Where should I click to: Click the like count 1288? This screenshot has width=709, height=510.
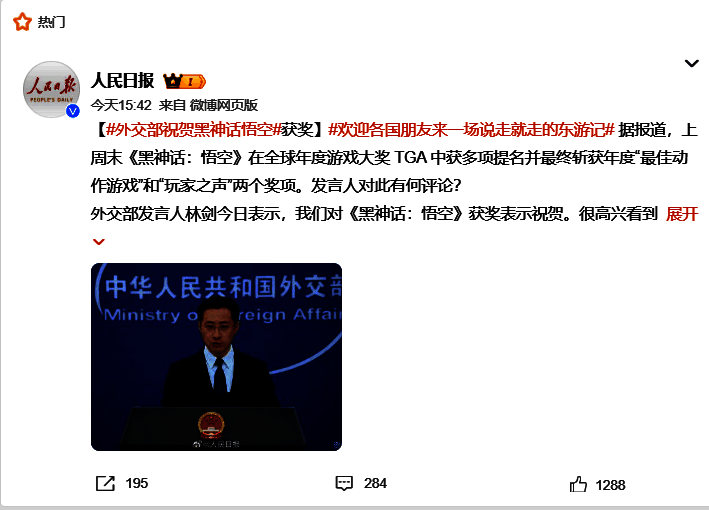point(610,485)
